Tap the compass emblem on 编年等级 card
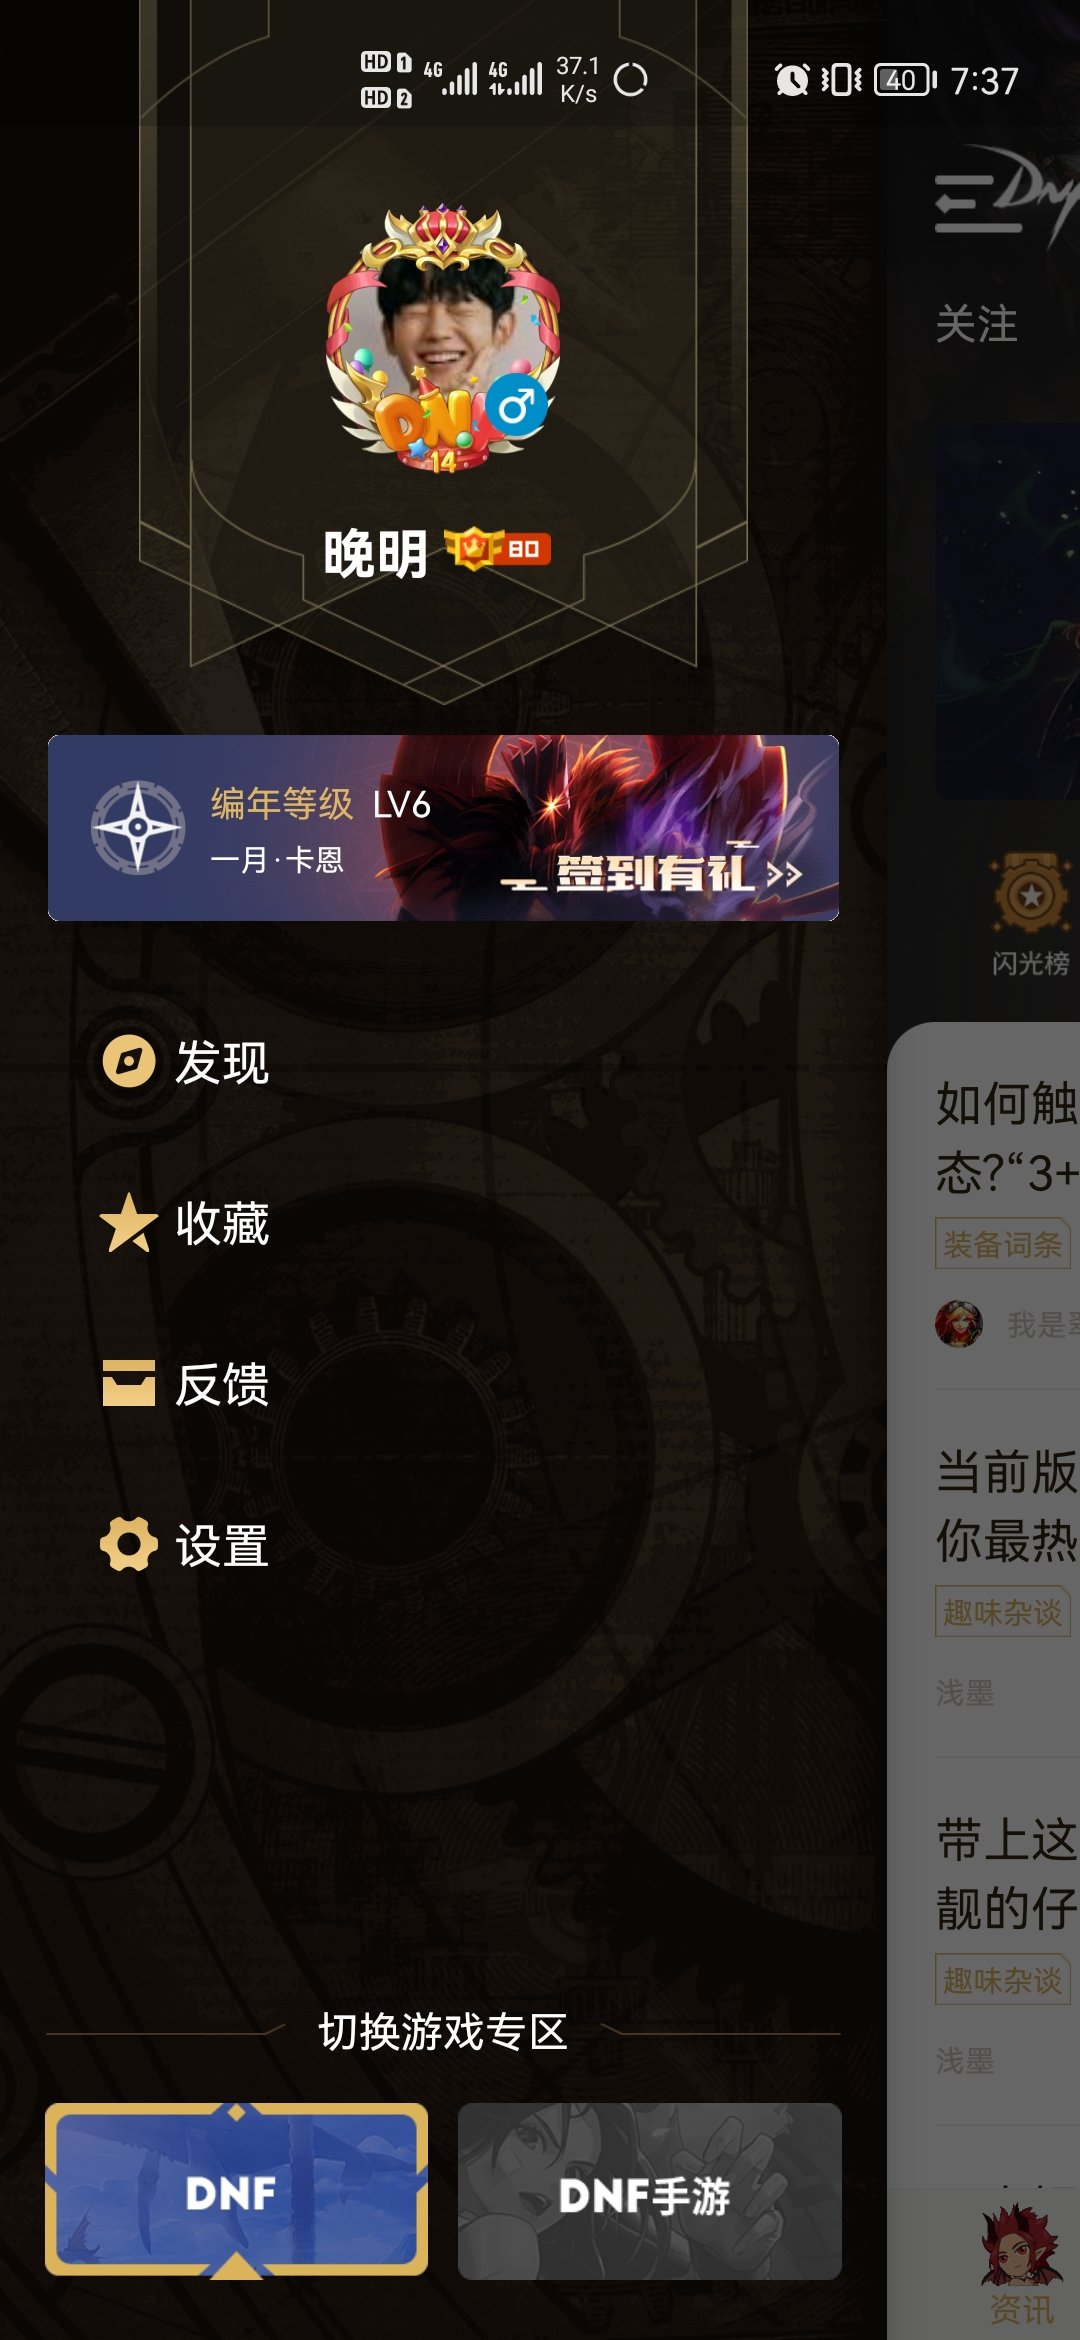1080x2340 pixels. [x=138, y=828]
